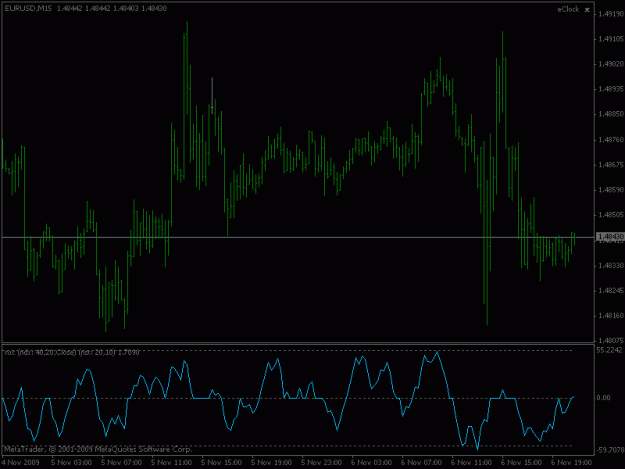Viewport: 625px width, 469px height.
Task: Click the 1.48590 price axis label
Action: 611,190
